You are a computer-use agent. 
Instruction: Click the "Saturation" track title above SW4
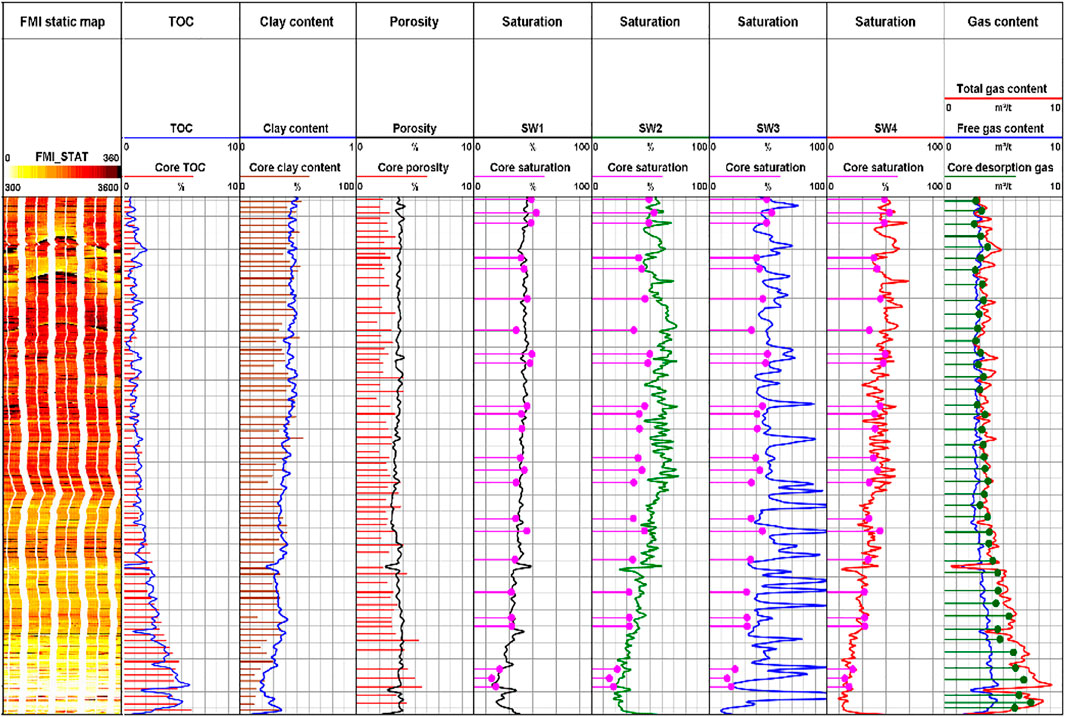click(x=886, y=22)
